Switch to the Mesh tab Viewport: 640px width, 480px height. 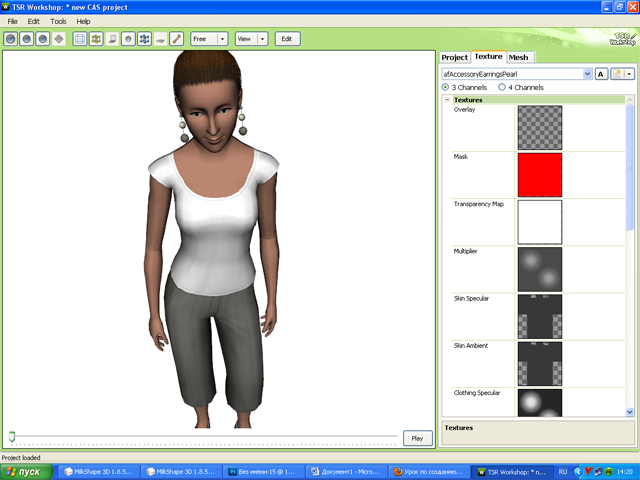(x=519, y=58)
